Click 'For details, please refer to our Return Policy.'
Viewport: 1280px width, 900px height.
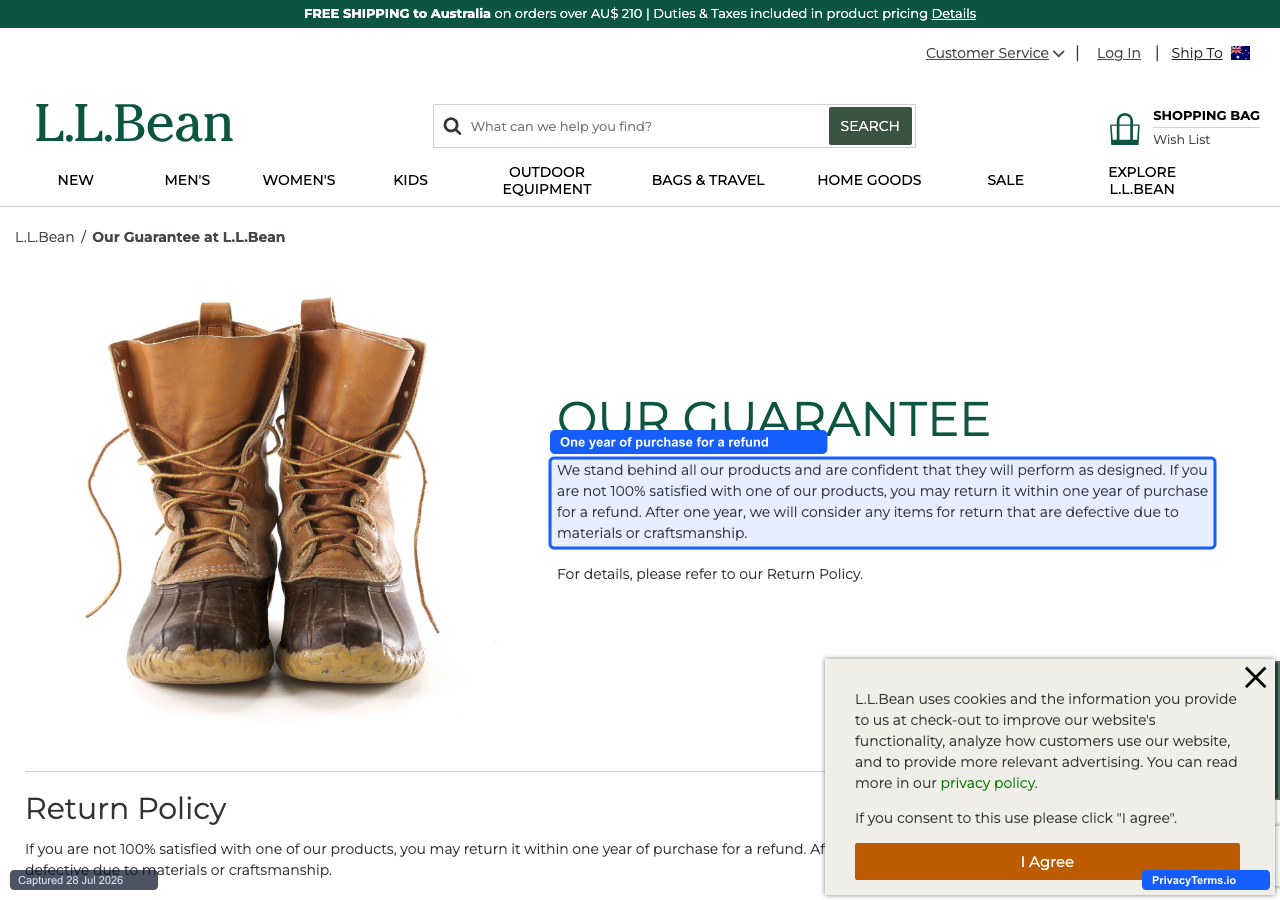(x=710, y=574)
